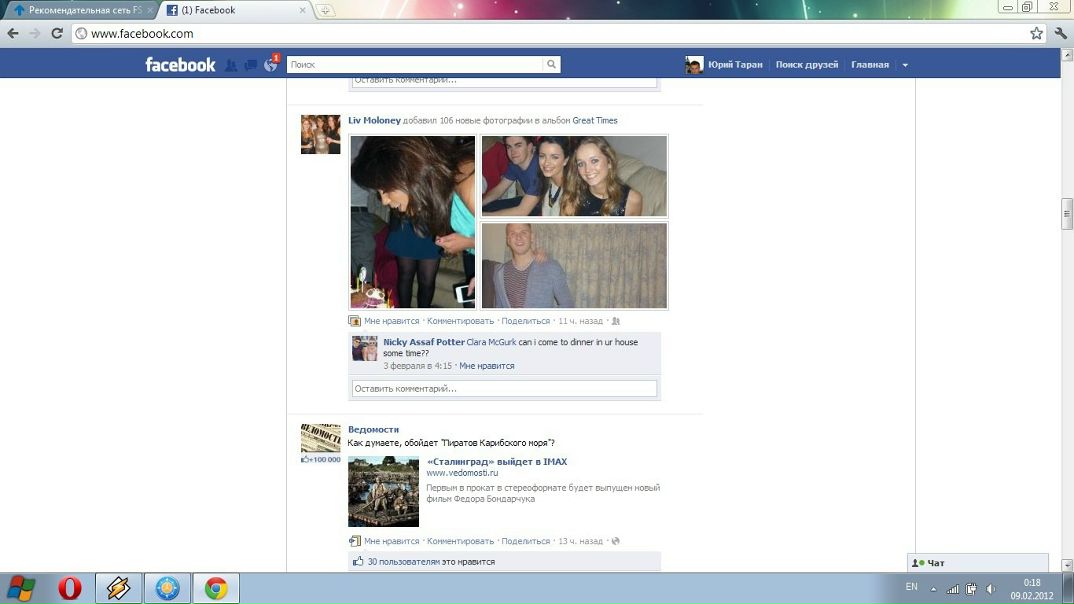Click the comment field under the photo album
The image size is (1074, 604).
tap(504, 389)
